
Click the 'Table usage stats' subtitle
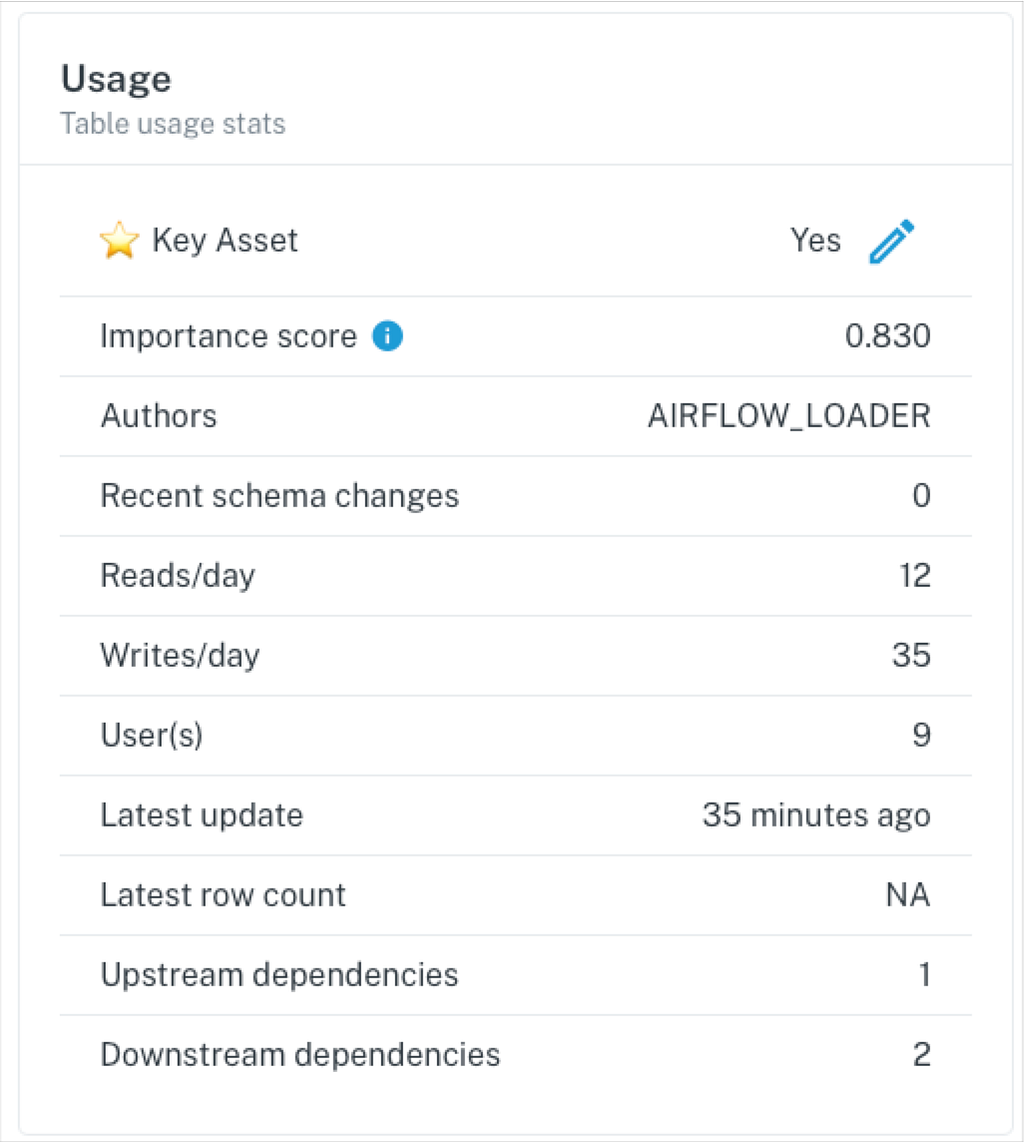click(x=173, y=123)
